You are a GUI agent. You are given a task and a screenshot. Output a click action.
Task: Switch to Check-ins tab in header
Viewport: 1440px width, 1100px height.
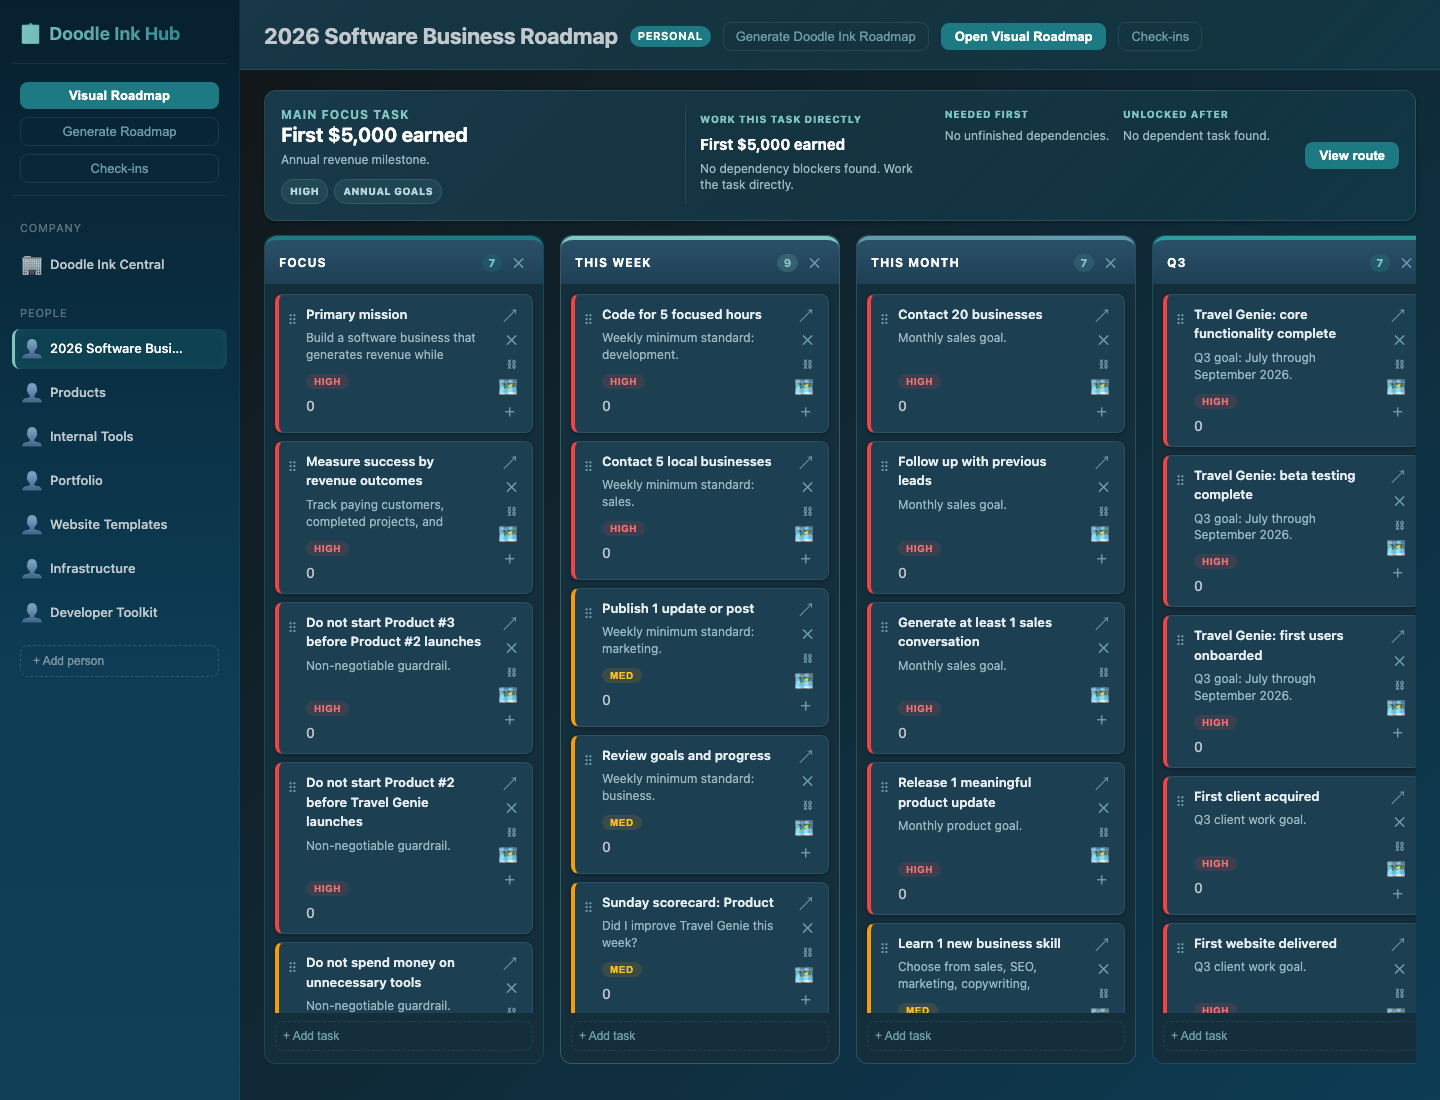tap(1160, 37)
